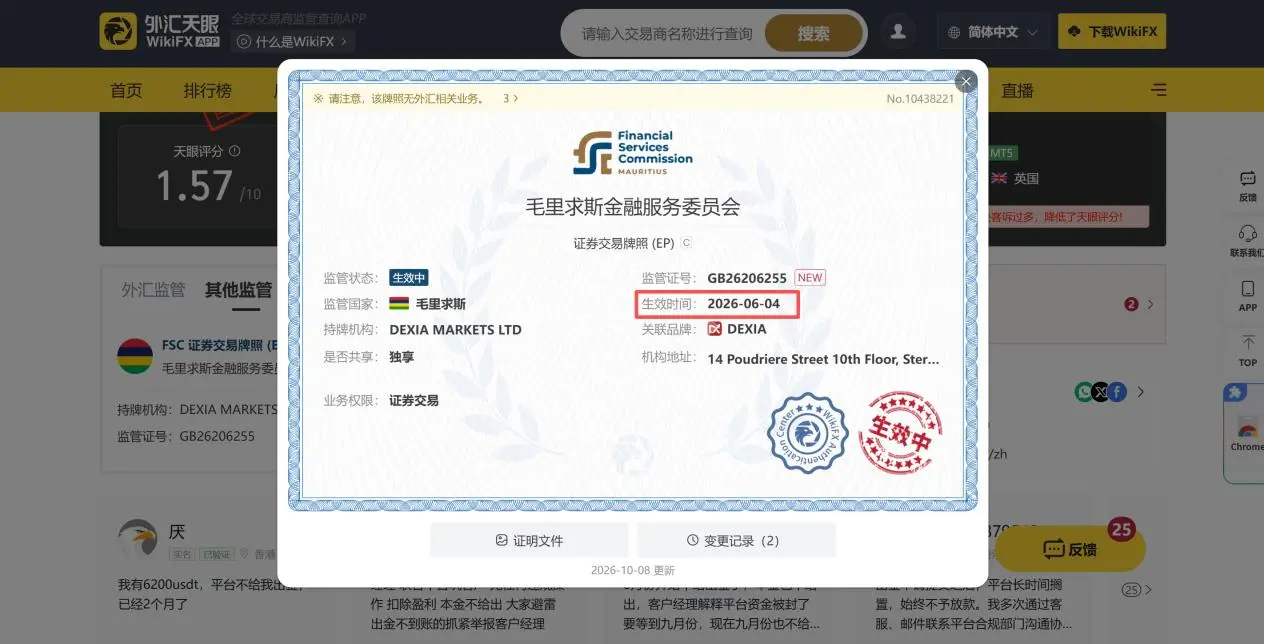The width and height of the screenshot is (1264, 644).
Task: Click the 下载WikiFX download button
Action: tap(1112, 32)
